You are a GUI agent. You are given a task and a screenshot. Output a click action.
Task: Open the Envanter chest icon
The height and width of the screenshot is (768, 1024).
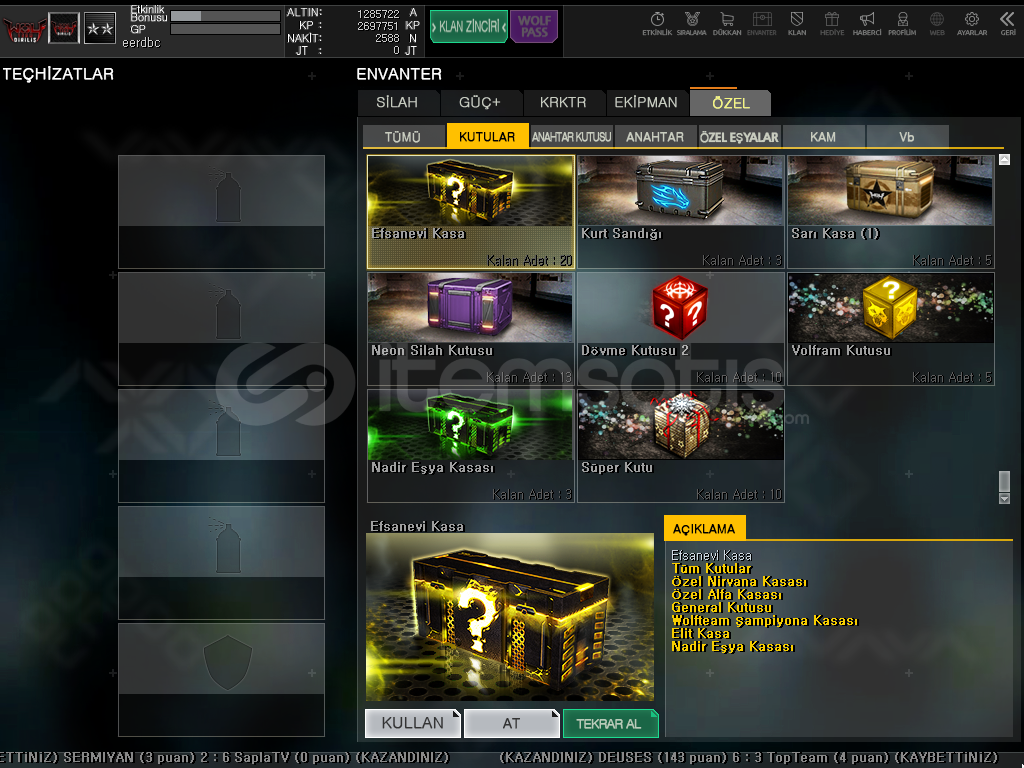[761, 24]
